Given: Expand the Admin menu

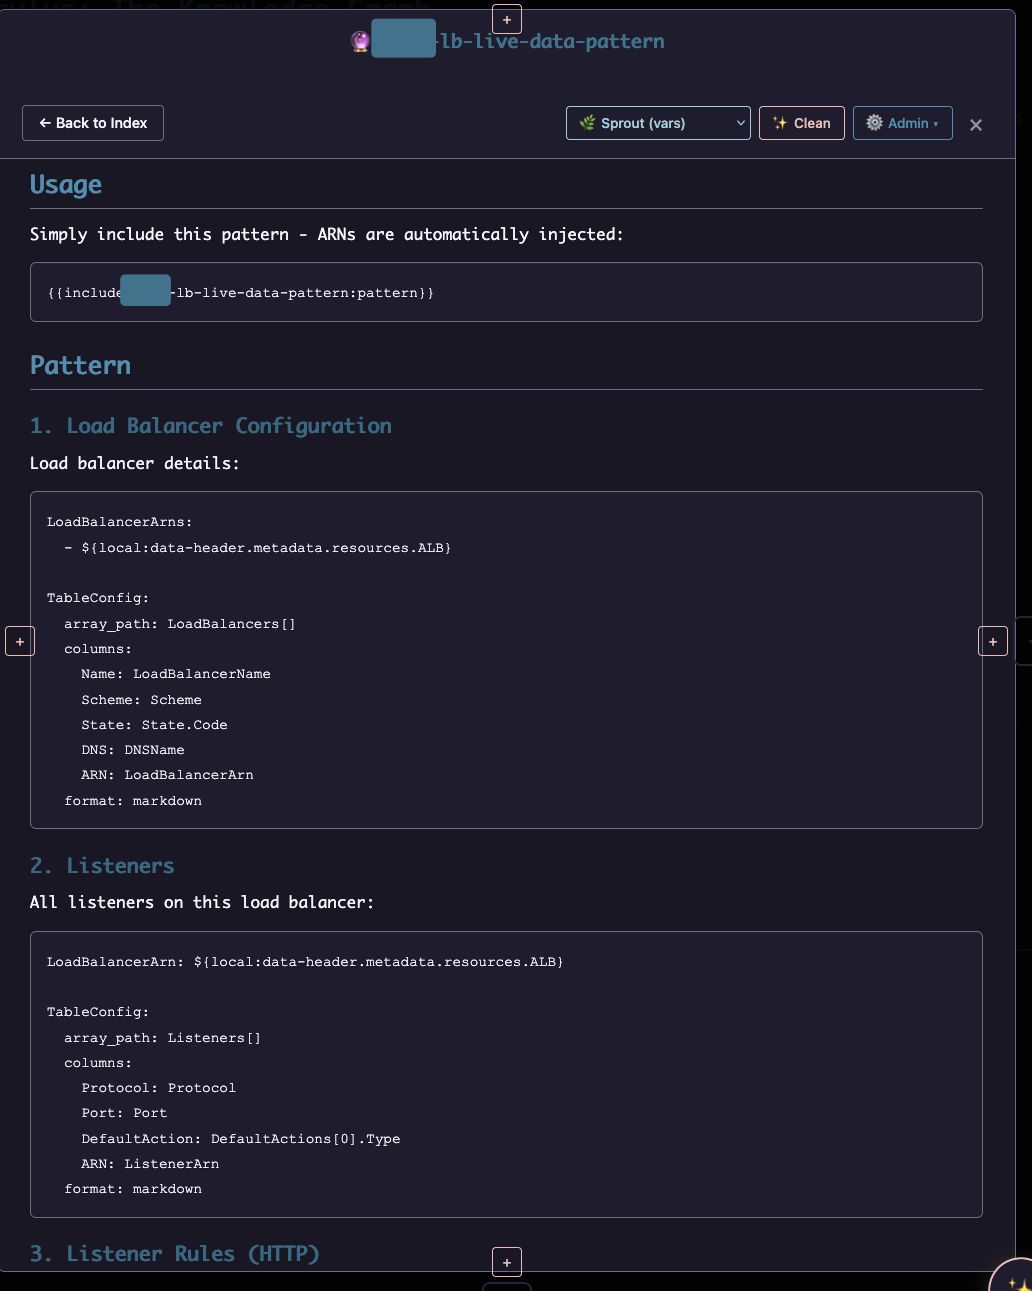Looking at the screenshot, I should tap(902, 123).
